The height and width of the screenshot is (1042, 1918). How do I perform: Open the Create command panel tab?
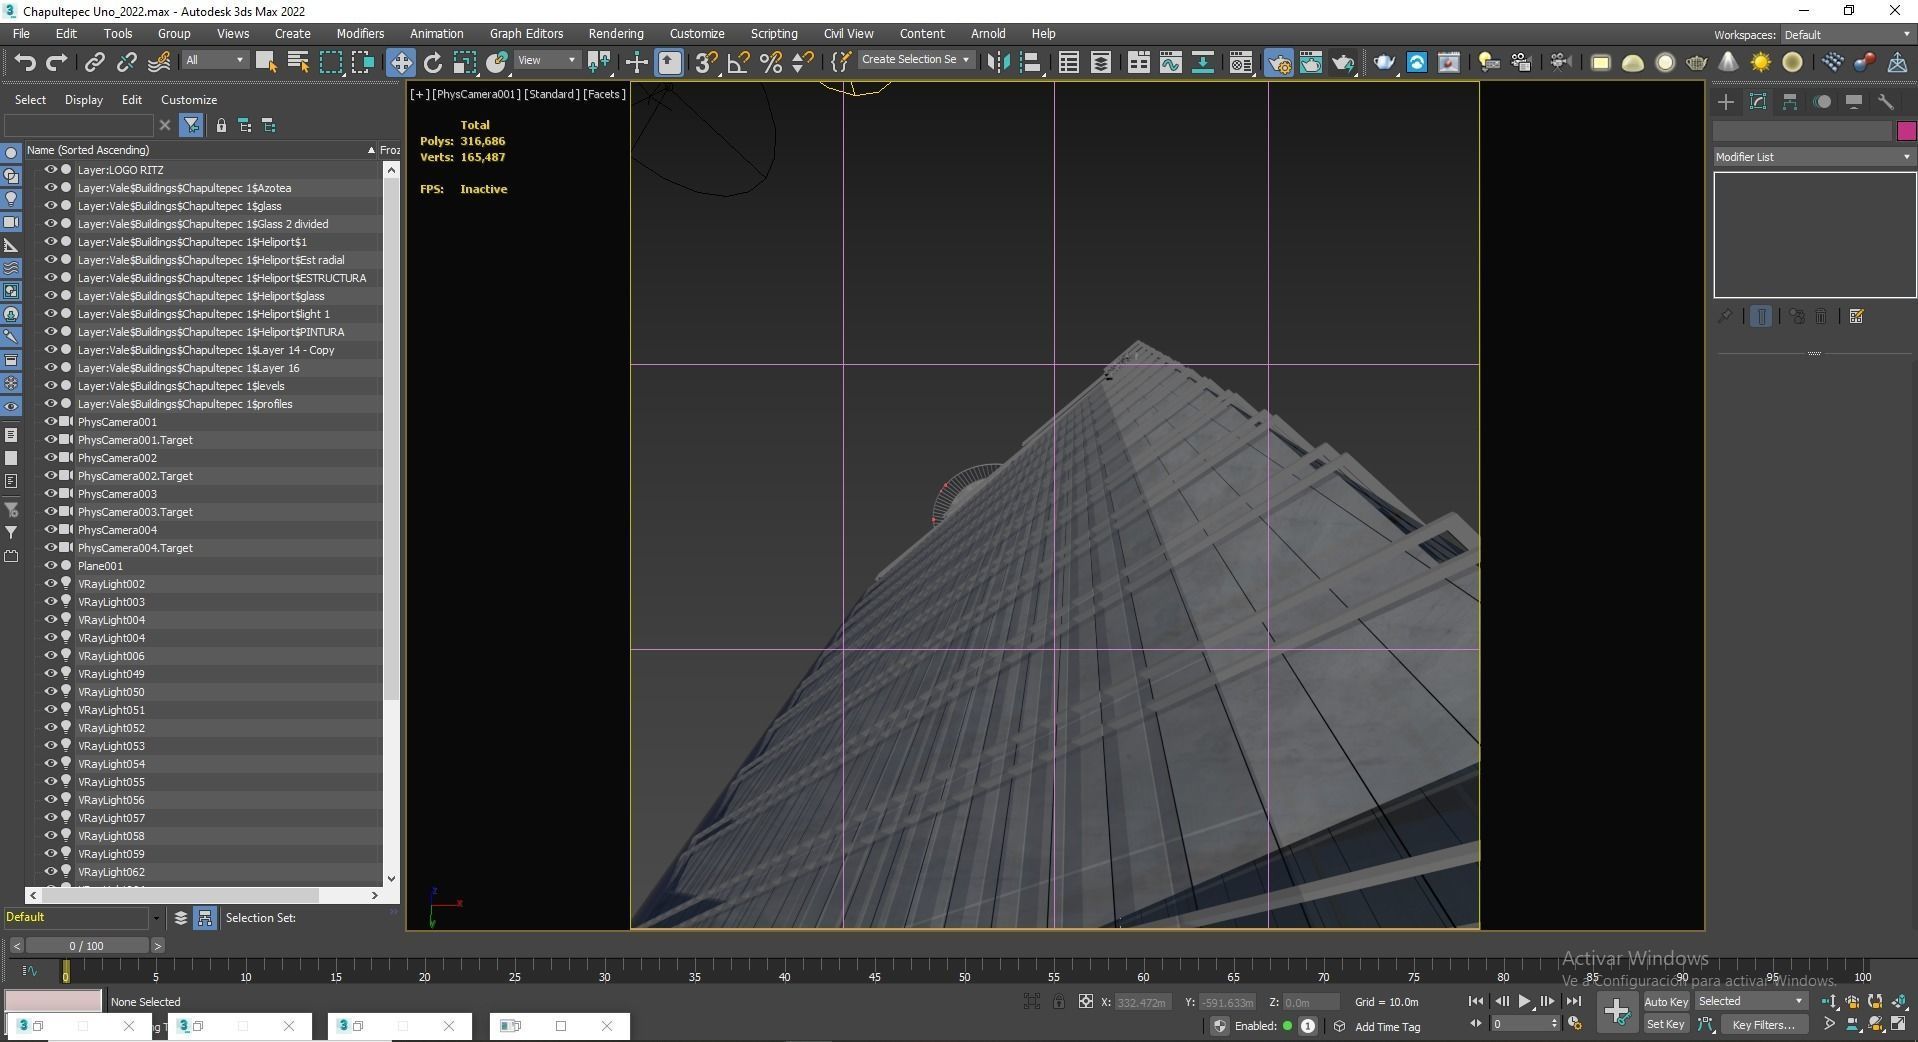(x=1725, y=102)
